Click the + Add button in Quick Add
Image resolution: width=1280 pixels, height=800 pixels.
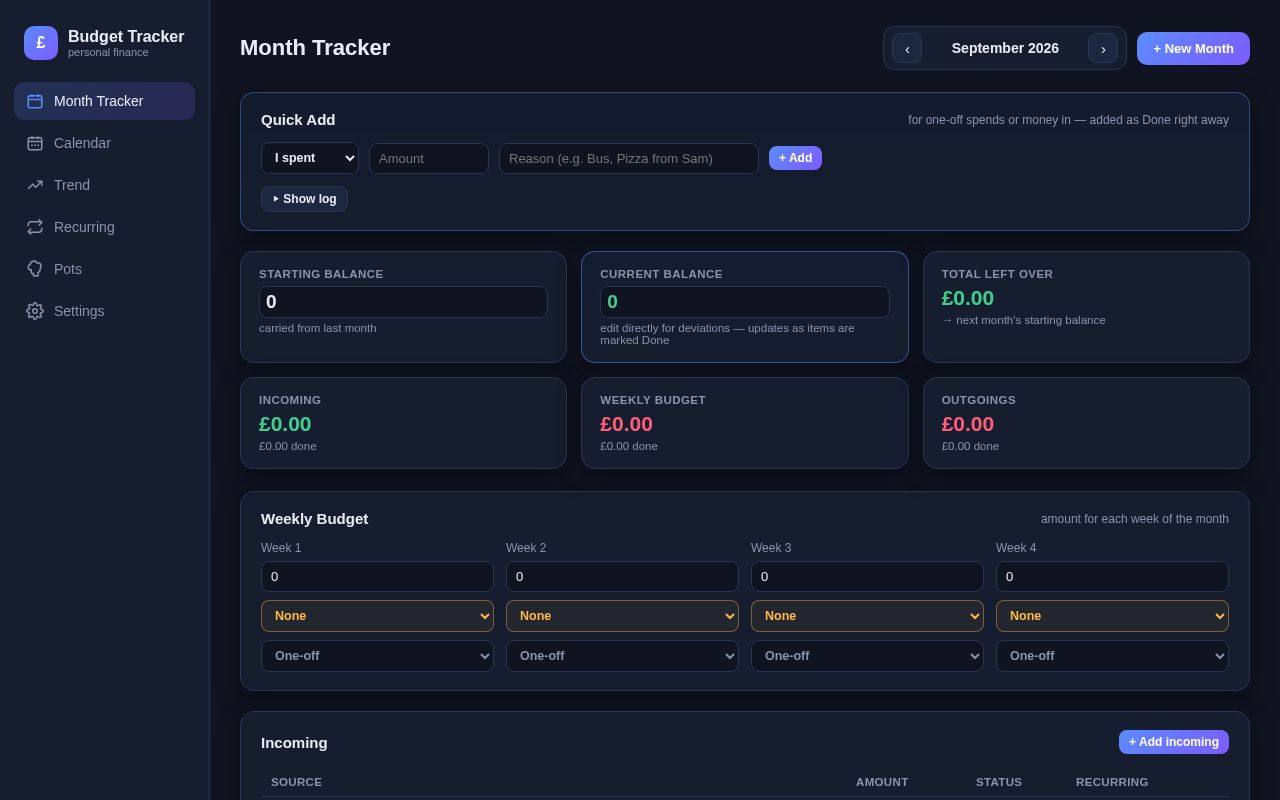795,158
